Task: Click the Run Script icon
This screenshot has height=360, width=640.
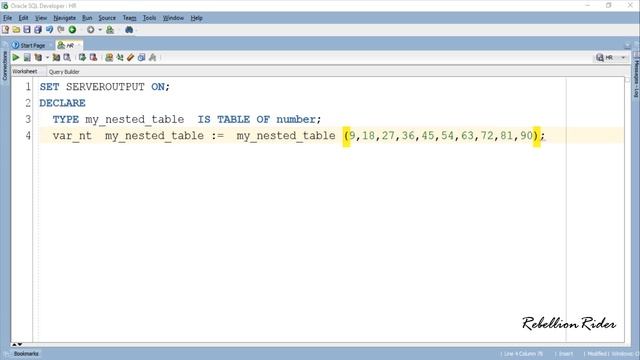Action: tap(27, 58)
